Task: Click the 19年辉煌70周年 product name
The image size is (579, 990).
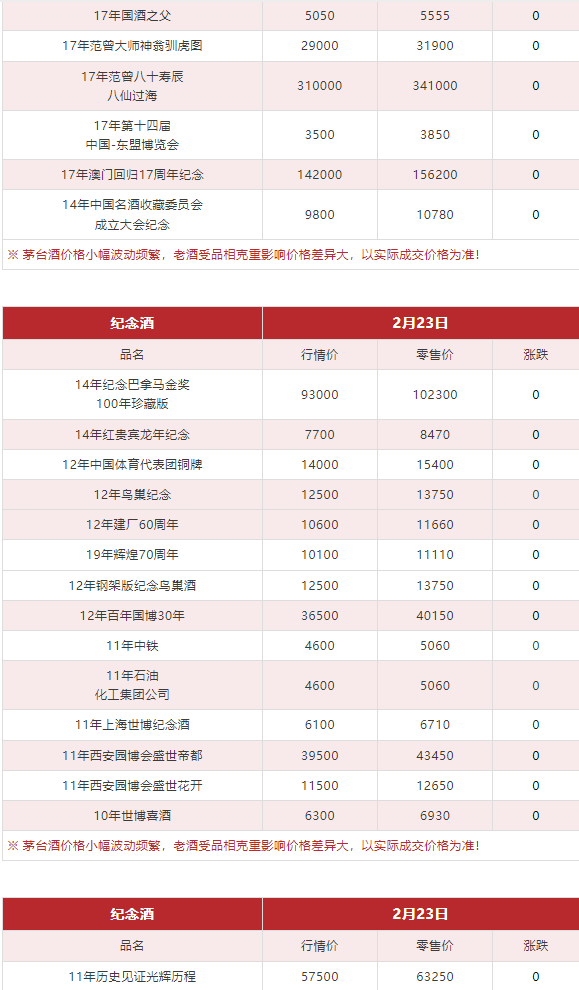Action: pyautogui.click(x=132, y=555)
